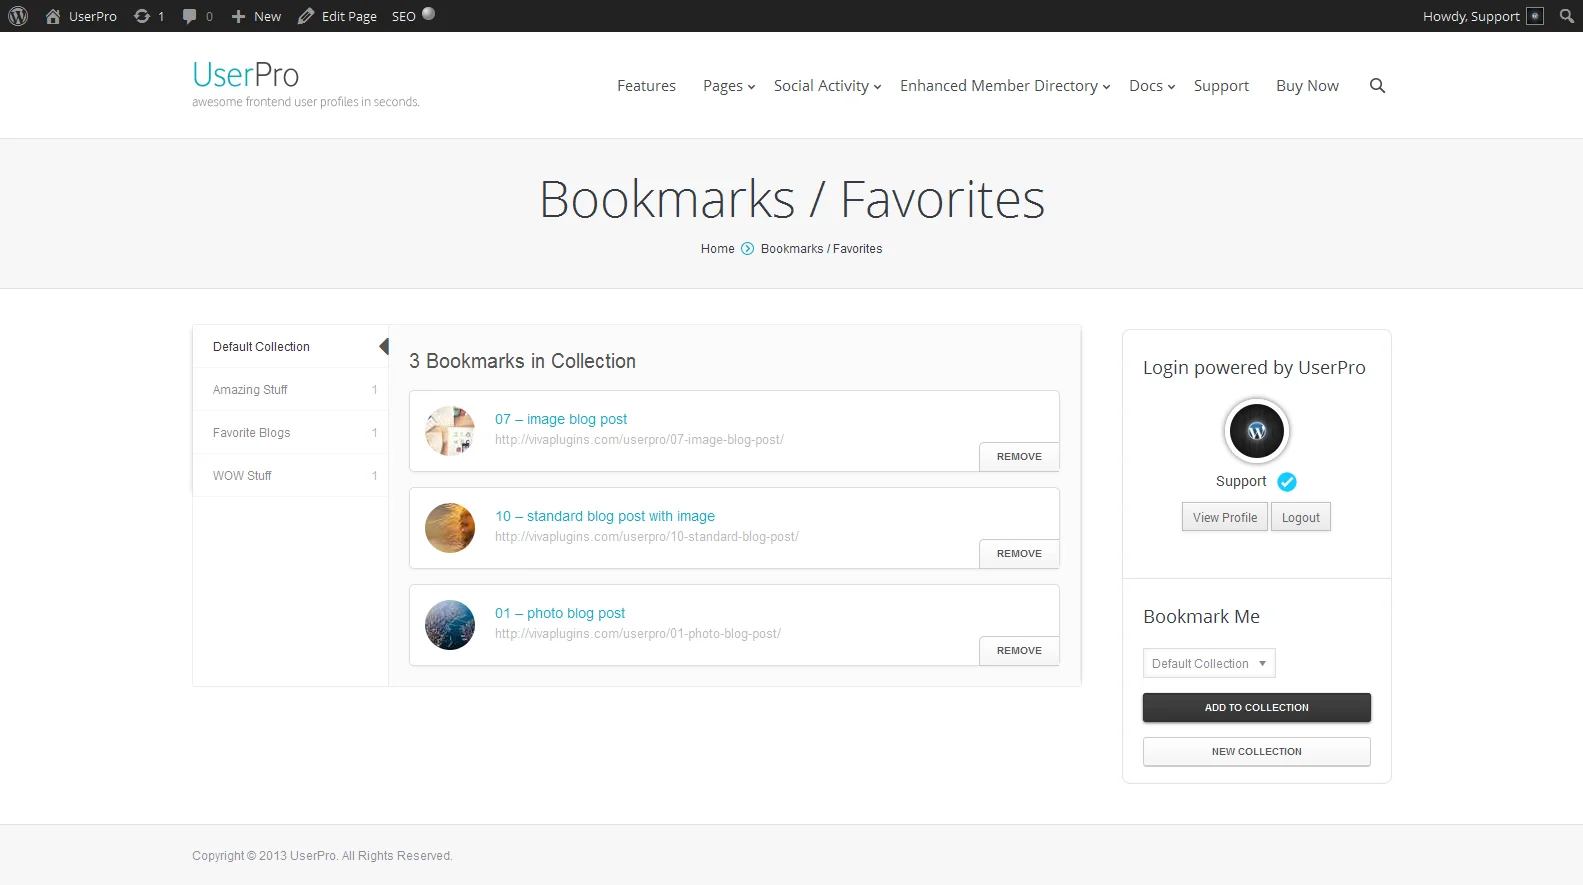Viewport: 1583px width, 885px height.
Task: Click the breadcrumb arrow circle icon
Action: click(747, 249)
